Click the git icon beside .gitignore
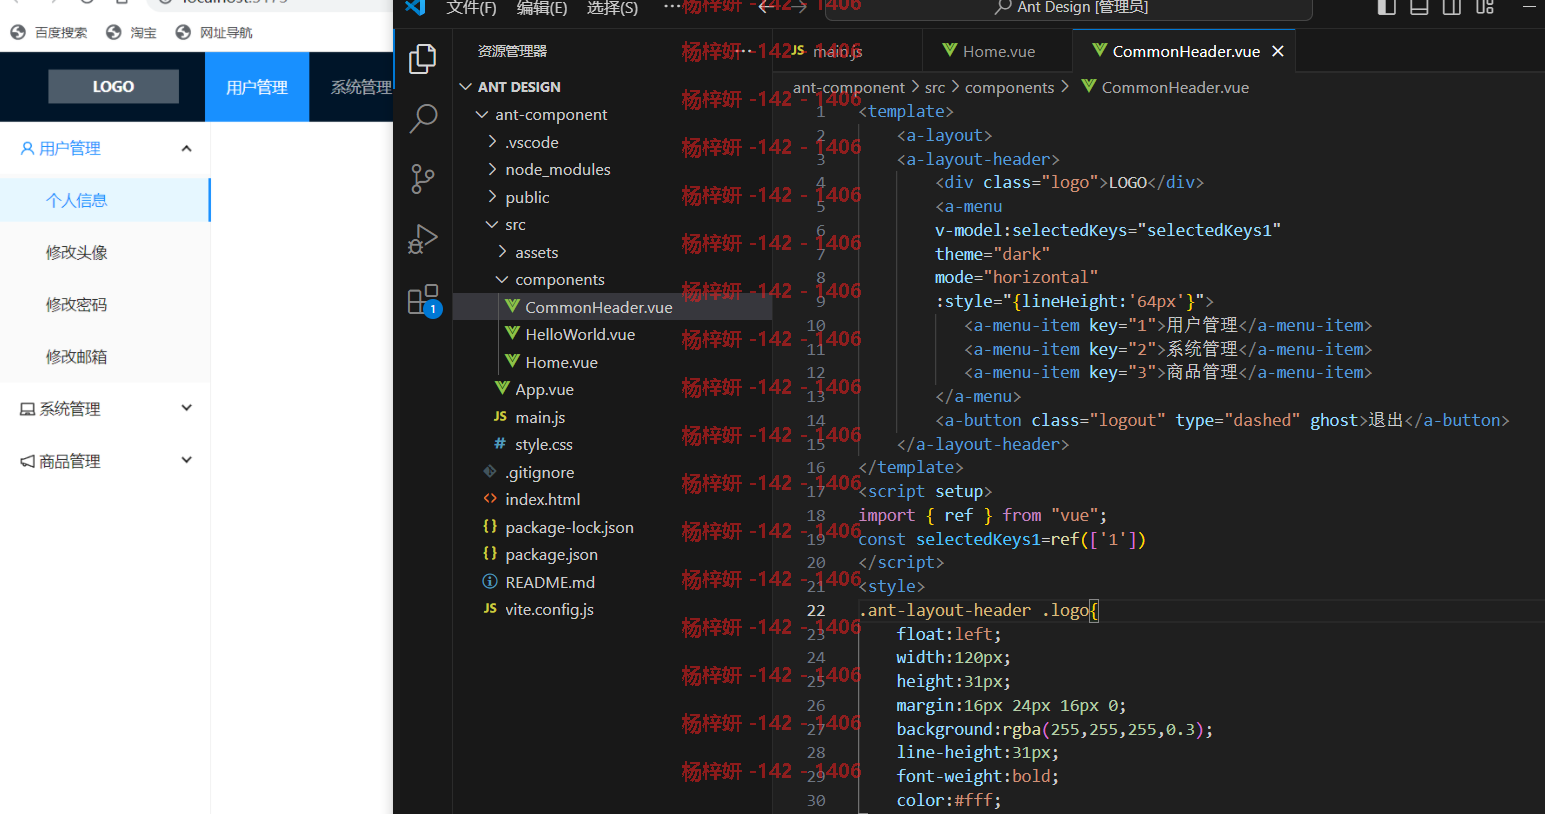 [490, 472]
